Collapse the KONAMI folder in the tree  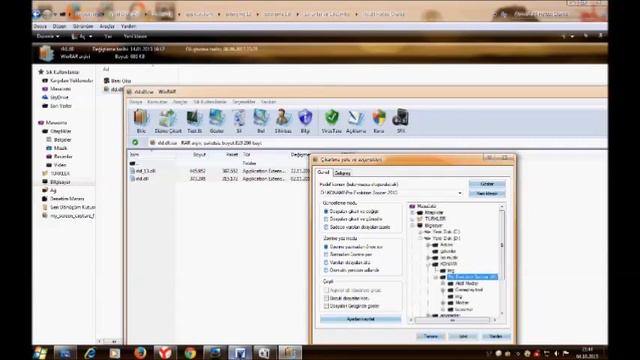pyautogui.click(x=428, y=264)
